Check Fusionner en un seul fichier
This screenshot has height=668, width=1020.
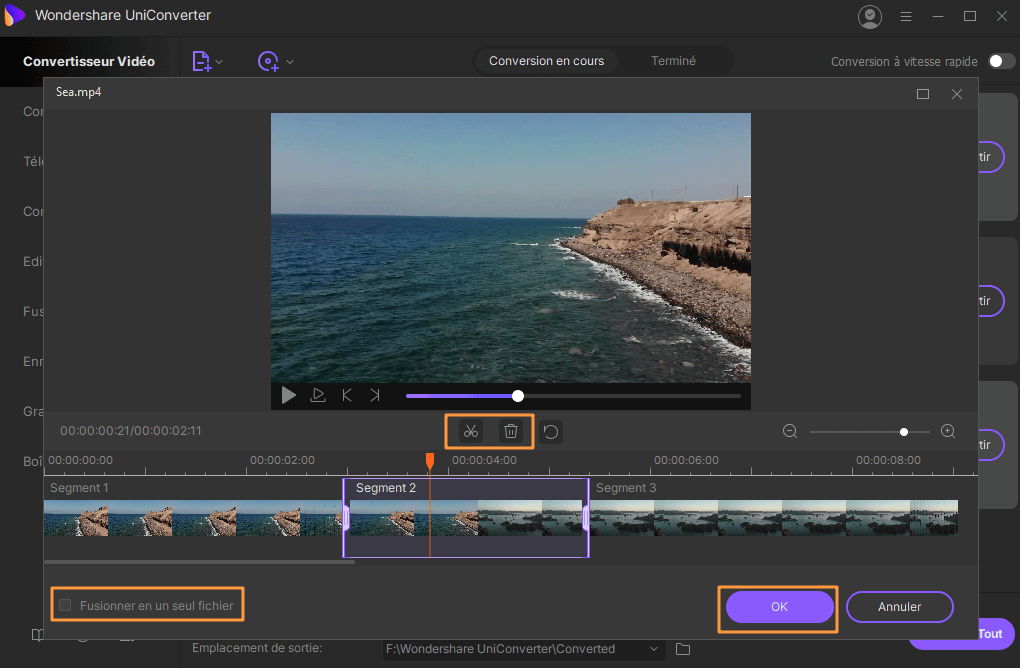[x=66, y=605]
